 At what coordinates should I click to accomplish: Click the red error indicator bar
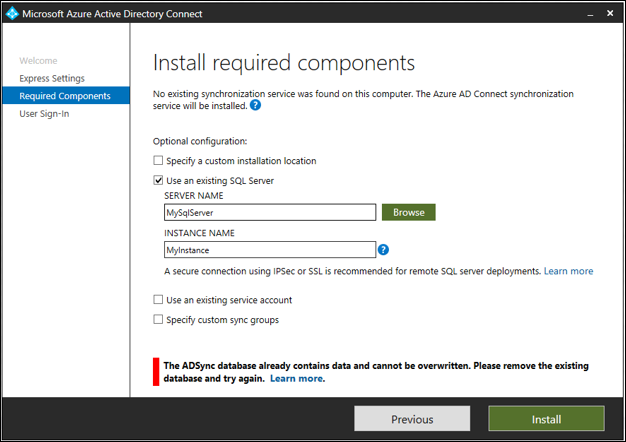click(x=156, y=372)
